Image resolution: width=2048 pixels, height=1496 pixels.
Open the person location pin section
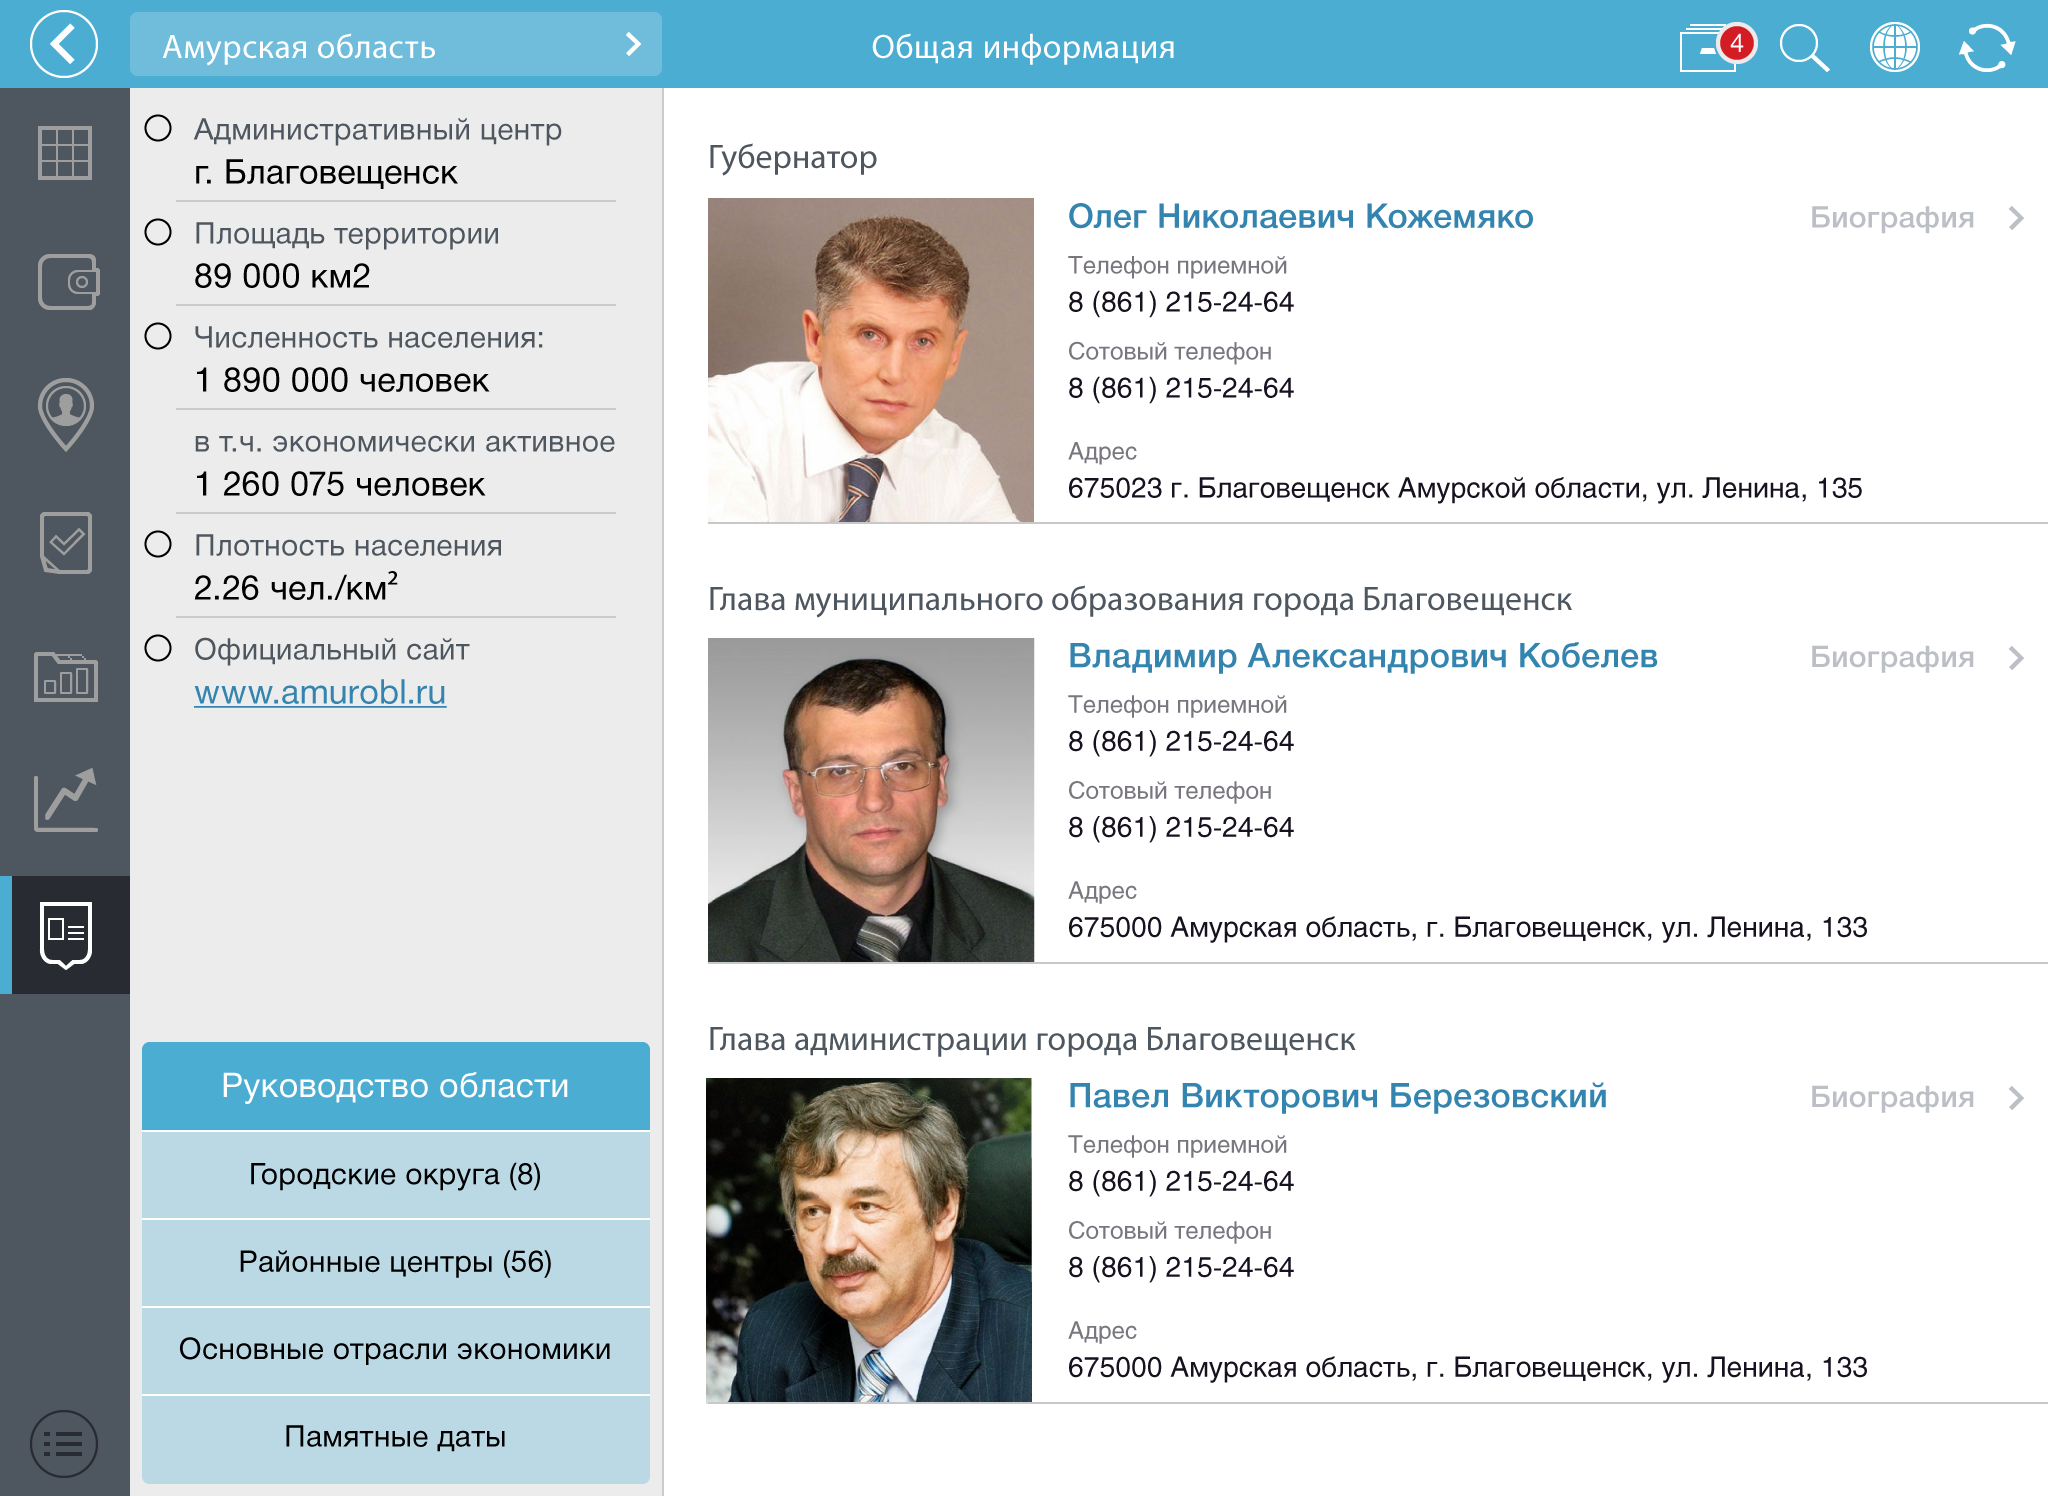66,414
